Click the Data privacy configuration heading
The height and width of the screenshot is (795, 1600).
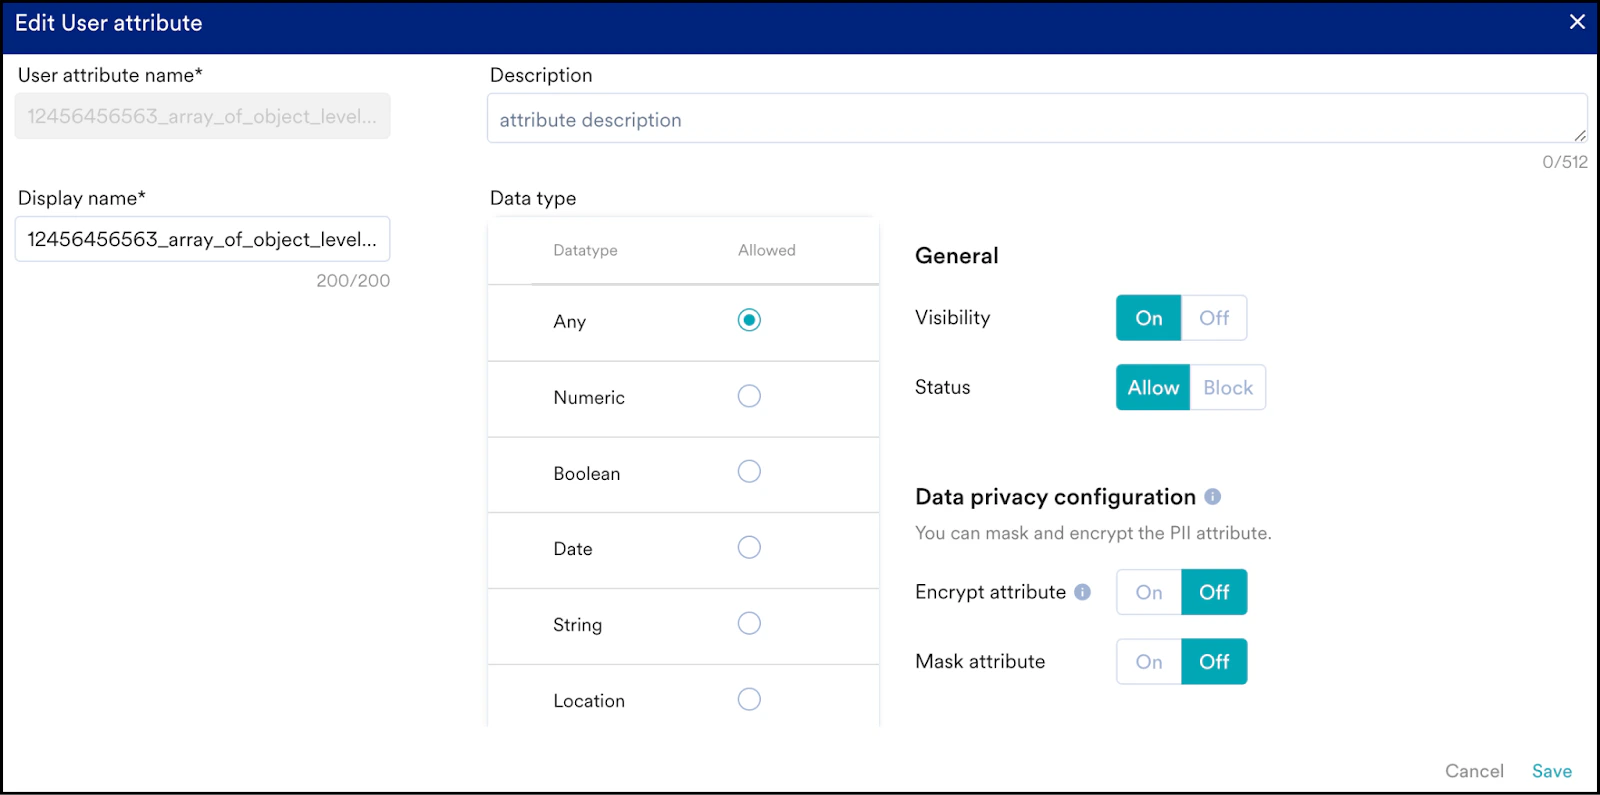coord(1055,497)
